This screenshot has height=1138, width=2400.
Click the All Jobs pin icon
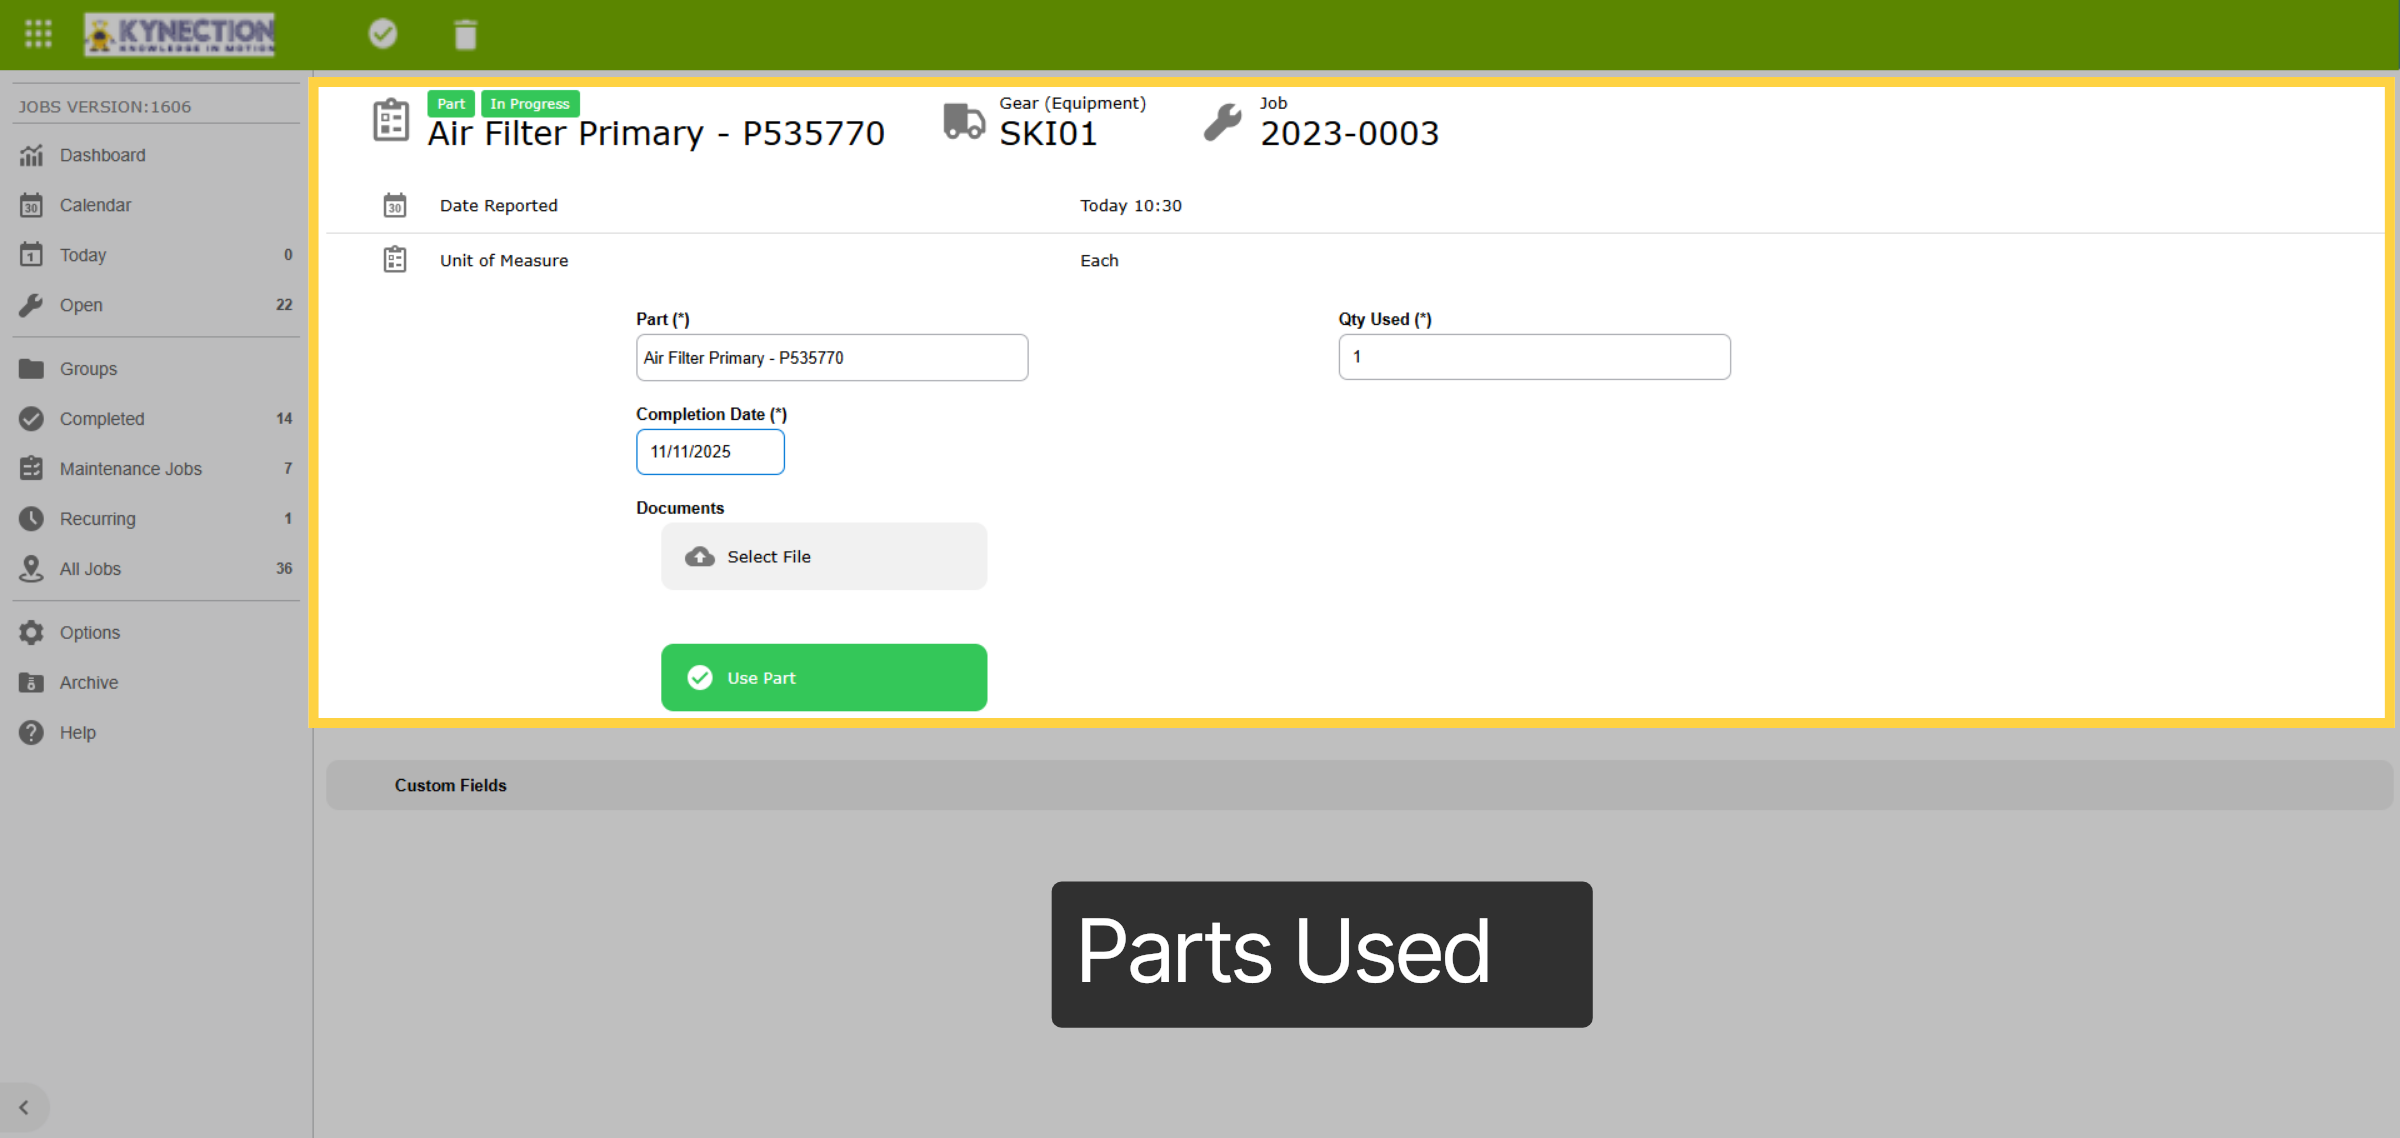[32, 569]
